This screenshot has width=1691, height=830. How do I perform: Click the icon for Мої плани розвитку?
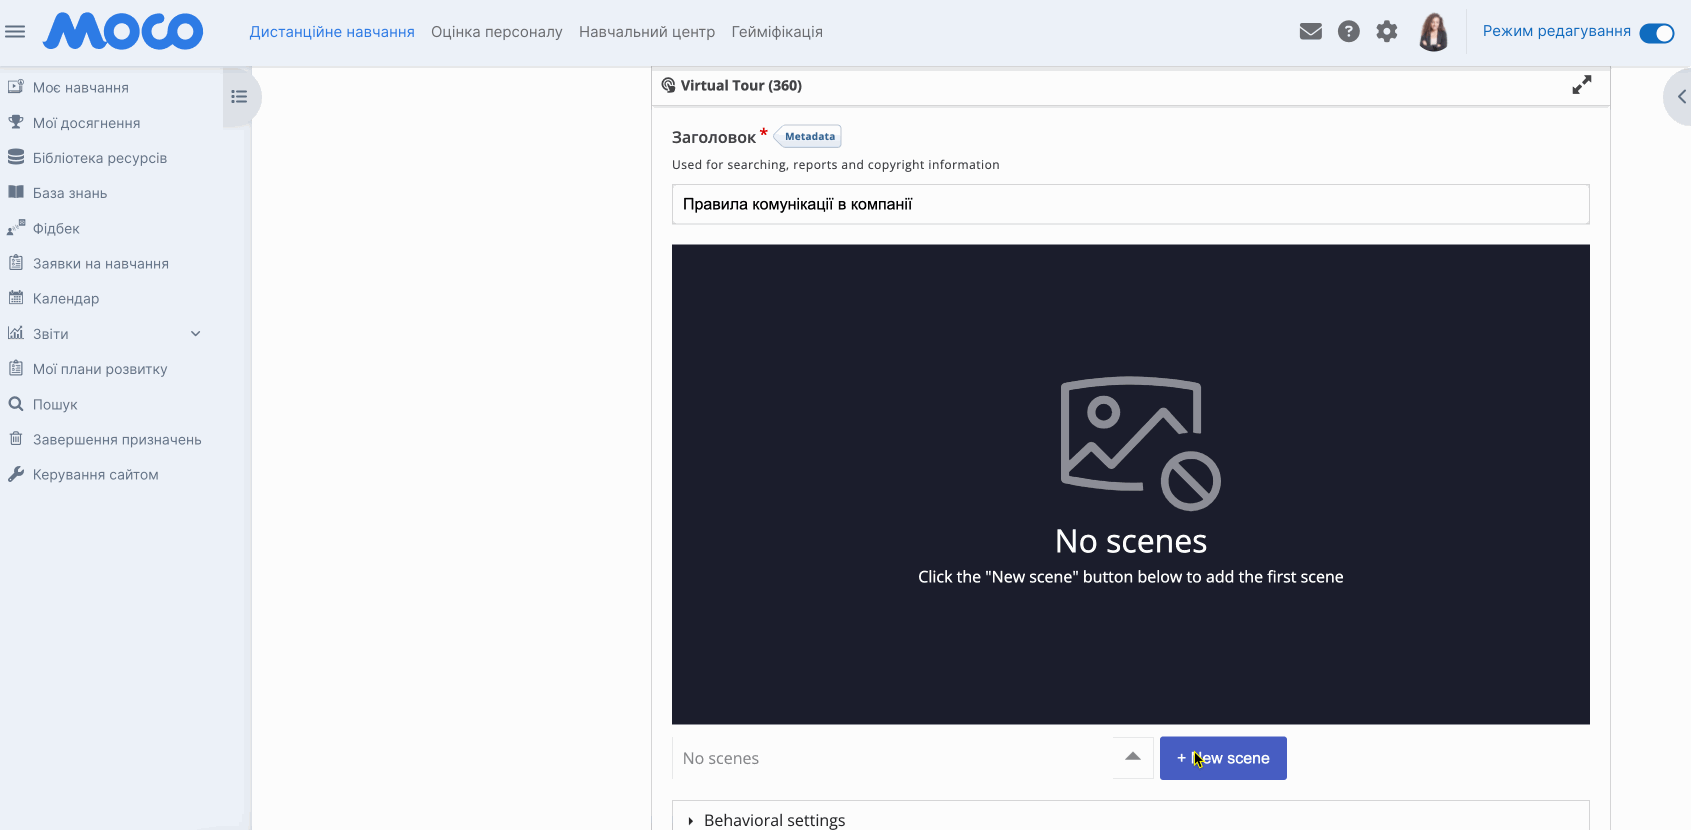[x=16, y=368]
